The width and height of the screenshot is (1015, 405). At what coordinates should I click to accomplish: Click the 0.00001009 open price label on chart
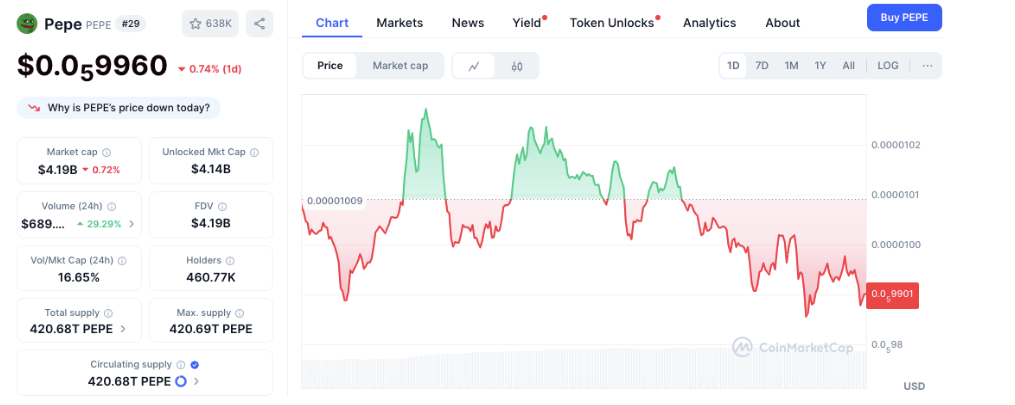pos(335,201)
